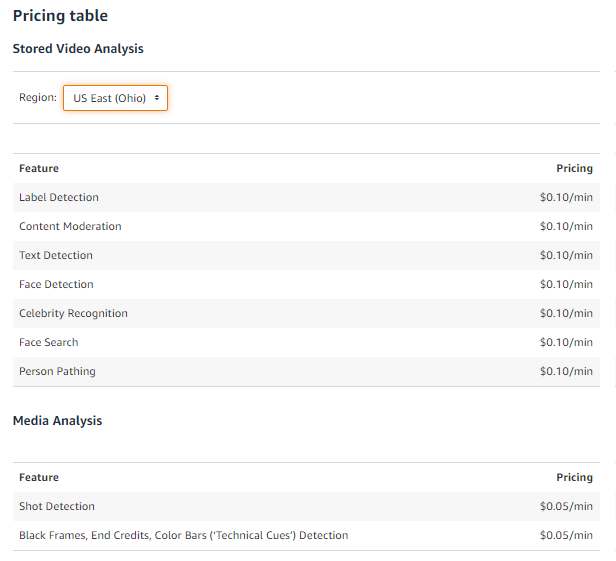The height and width of the screenshot is (561, 616).
Task: Click the Media Analysis heading
Action: [57, 421]
